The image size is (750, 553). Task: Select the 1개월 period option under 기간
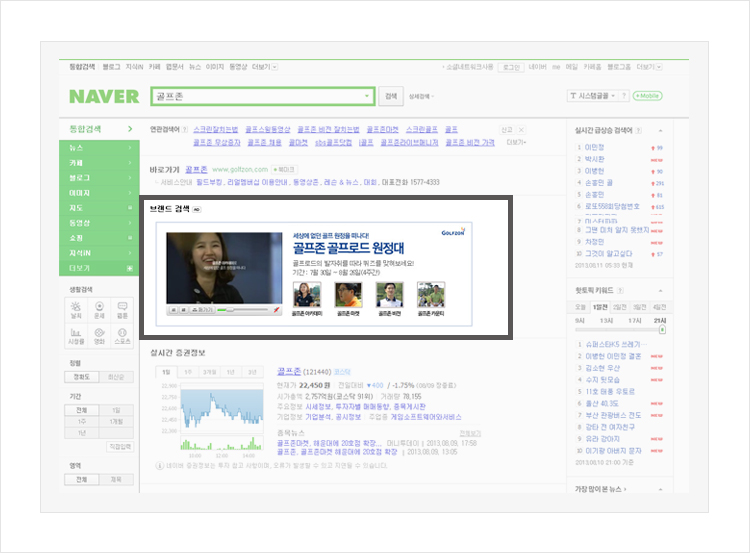pos(116,421)
